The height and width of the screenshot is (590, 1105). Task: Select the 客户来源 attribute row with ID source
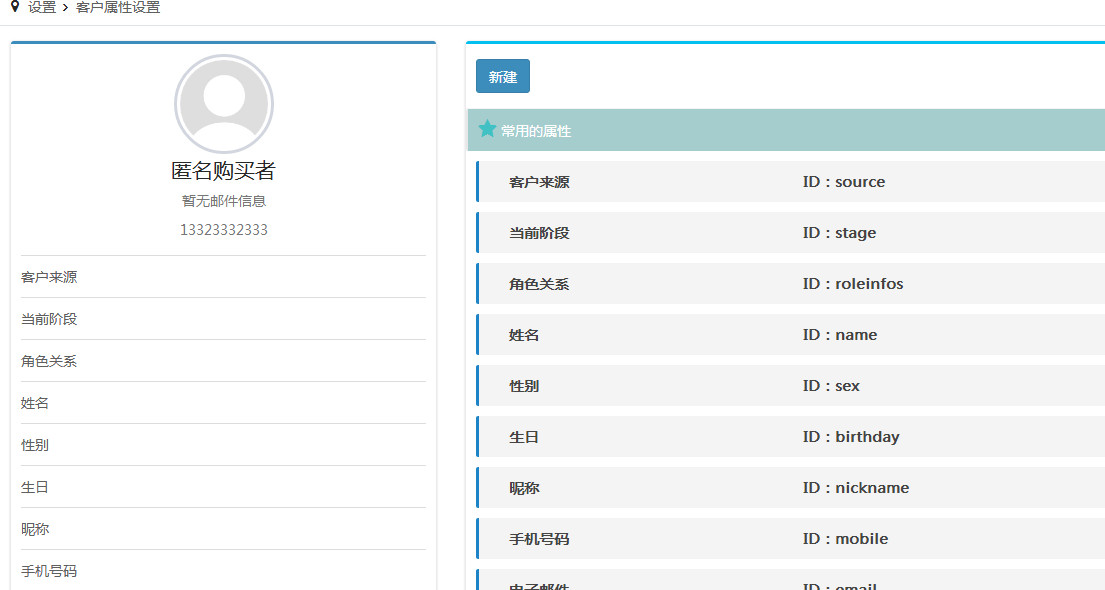(790, 182)
